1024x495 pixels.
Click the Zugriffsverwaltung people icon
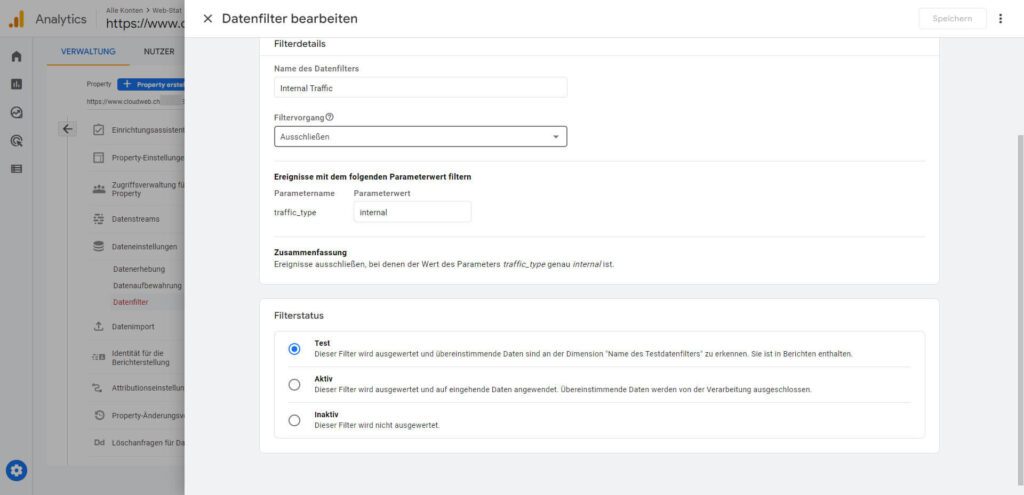(x=99, y=189)
